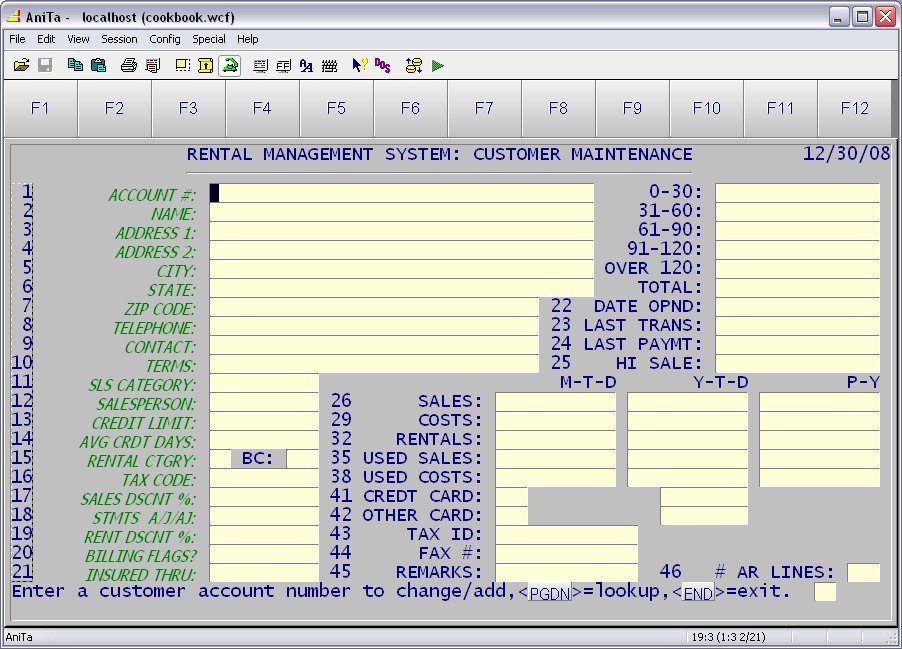Click the F9 function key button

pos(632,108)
